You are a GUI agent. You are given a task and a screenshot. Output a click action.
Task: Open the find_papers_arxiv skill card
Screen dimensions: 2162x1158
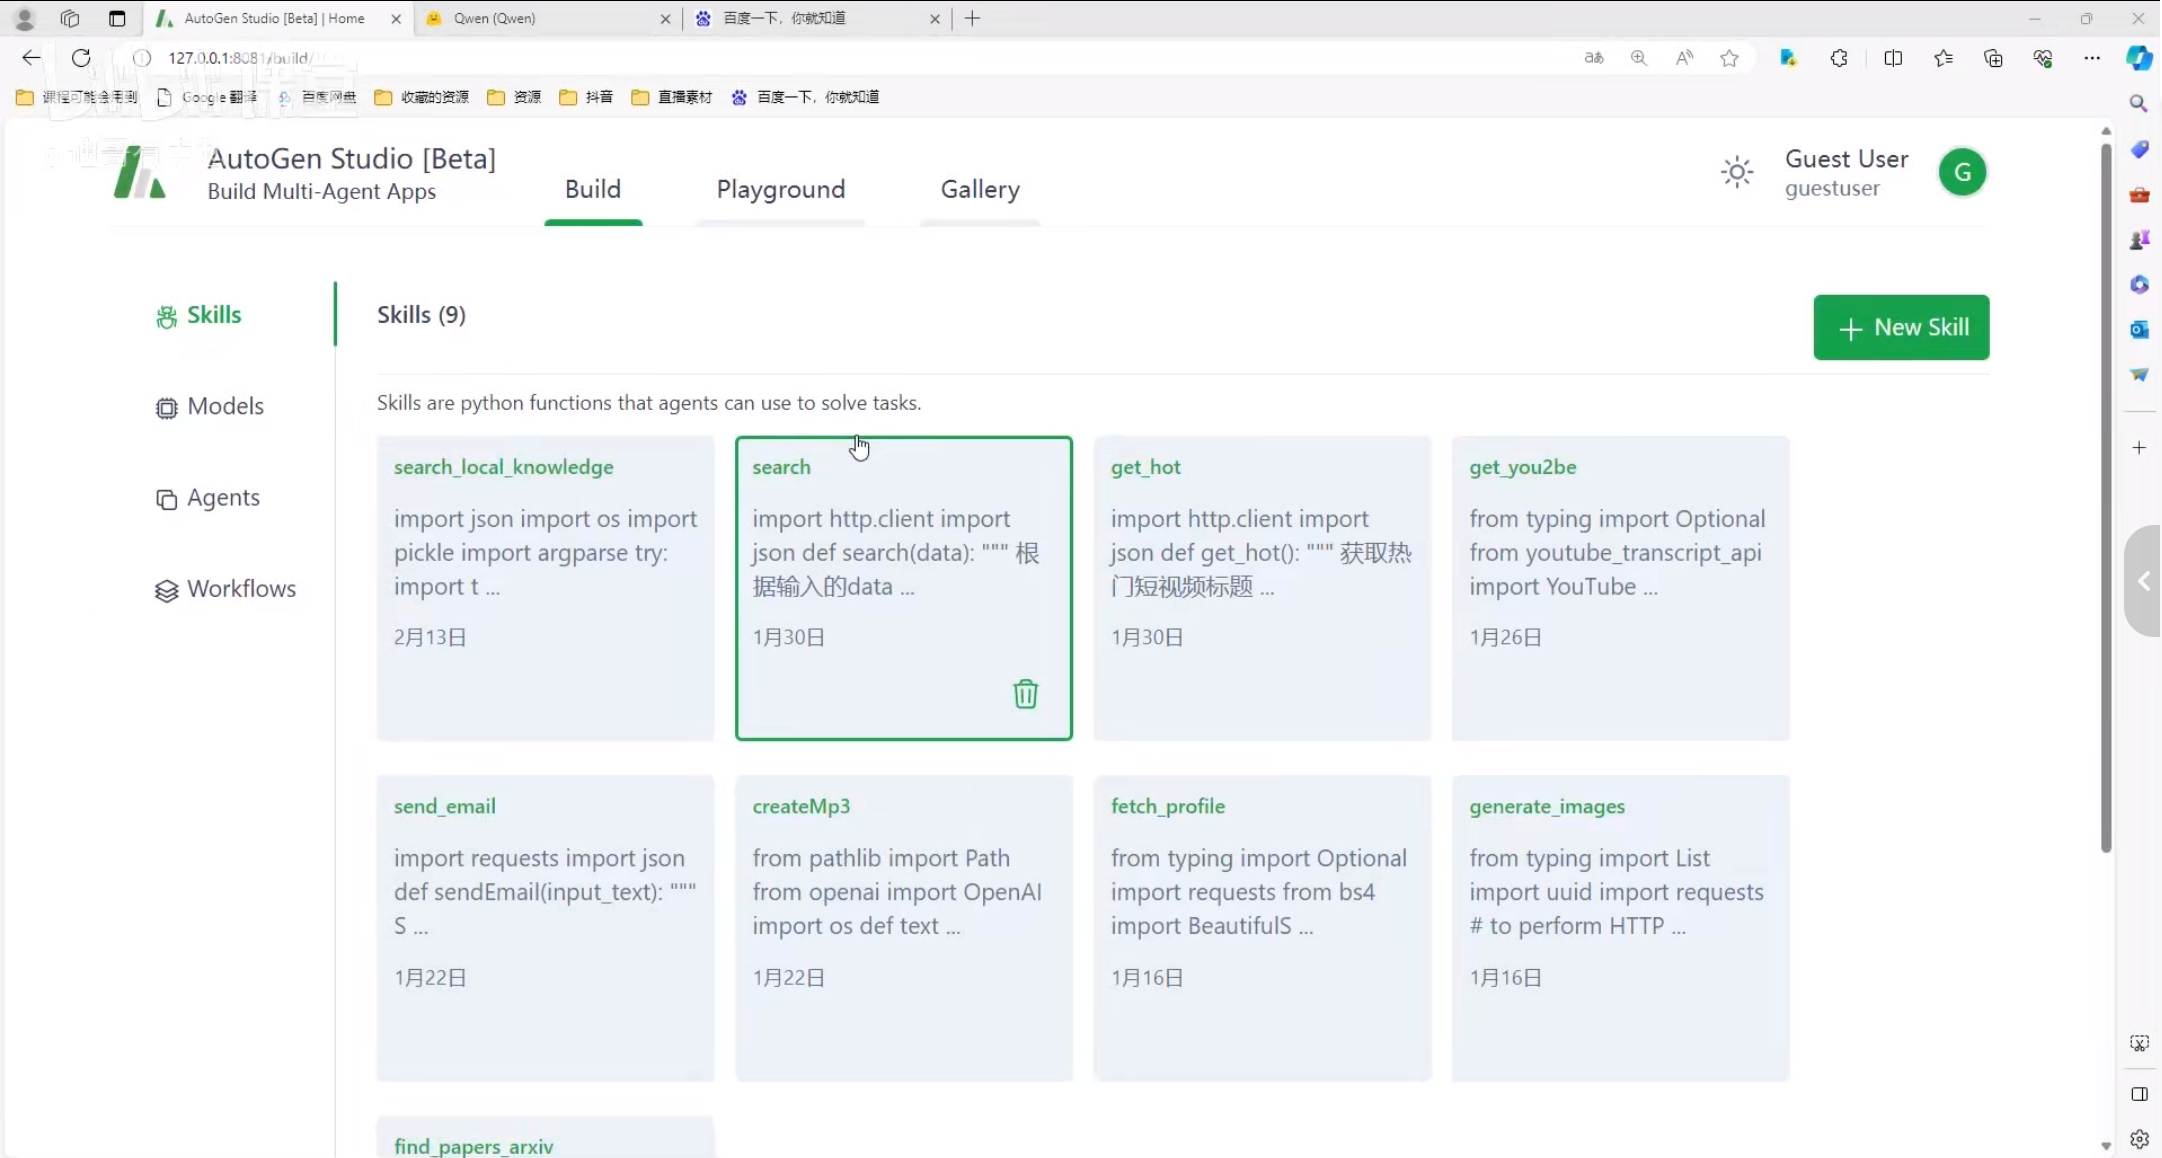[x=545, y=1138]
